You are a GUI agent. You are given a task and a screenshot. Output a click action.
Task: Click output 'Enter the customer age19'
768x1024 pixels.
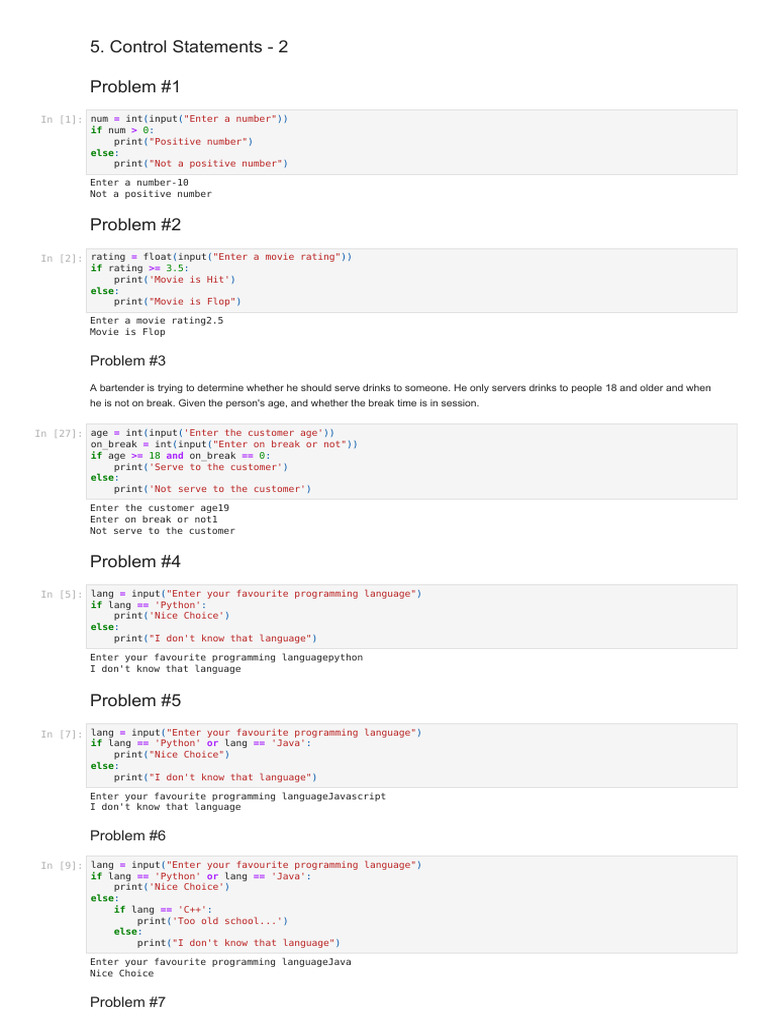[x=160, y=508]
